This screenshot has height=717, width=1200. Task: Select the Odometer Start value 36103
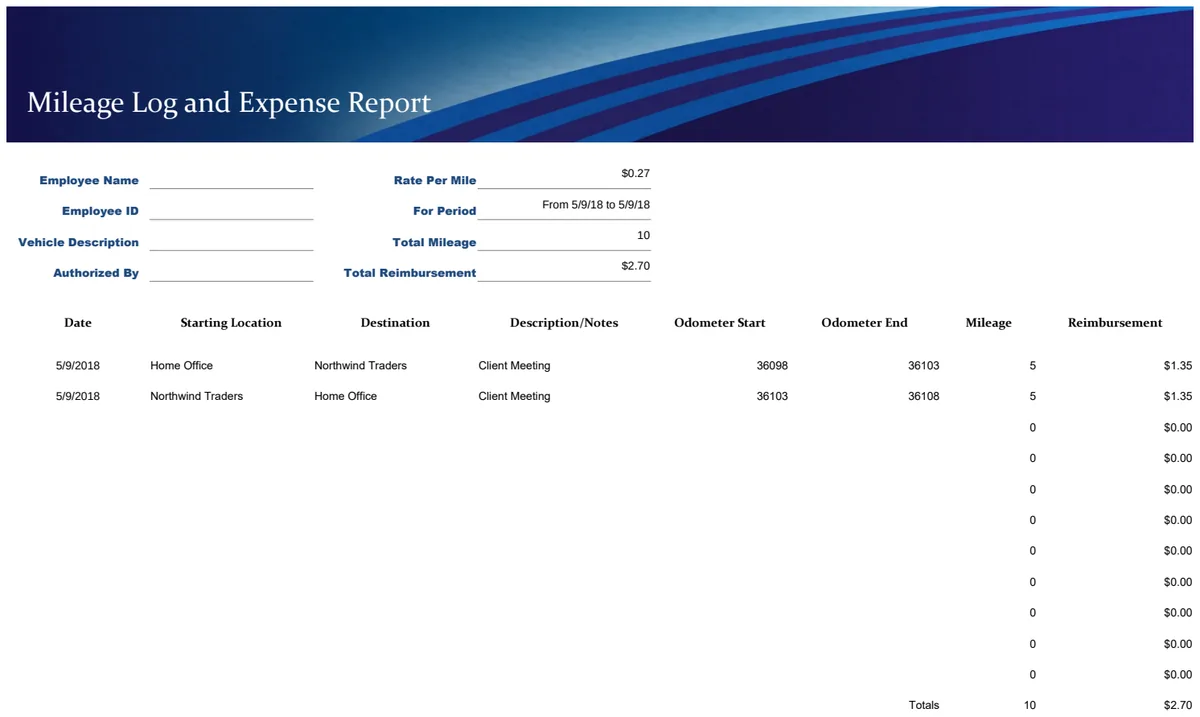[772, 397]
